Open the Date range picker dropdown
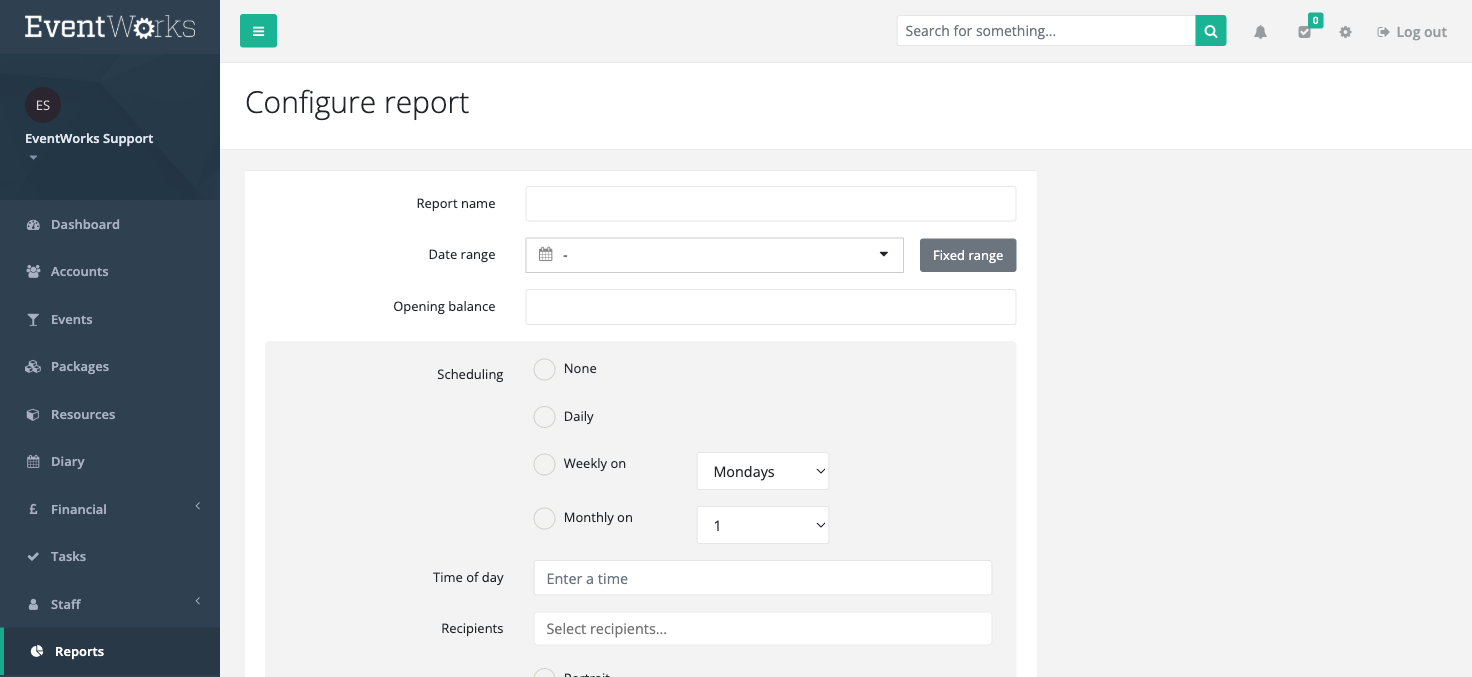 click(714, 255)
